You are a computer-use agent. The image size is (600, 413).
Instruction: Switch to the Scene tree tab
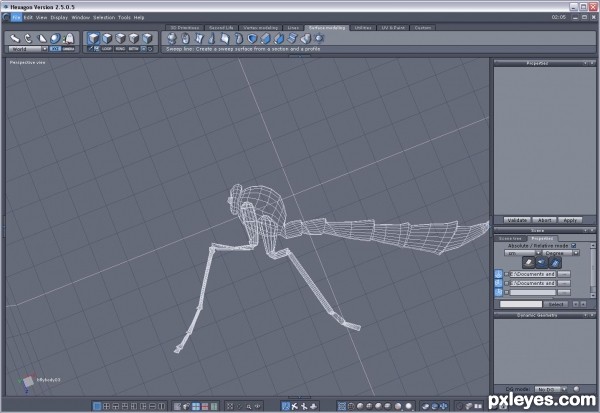510,238
